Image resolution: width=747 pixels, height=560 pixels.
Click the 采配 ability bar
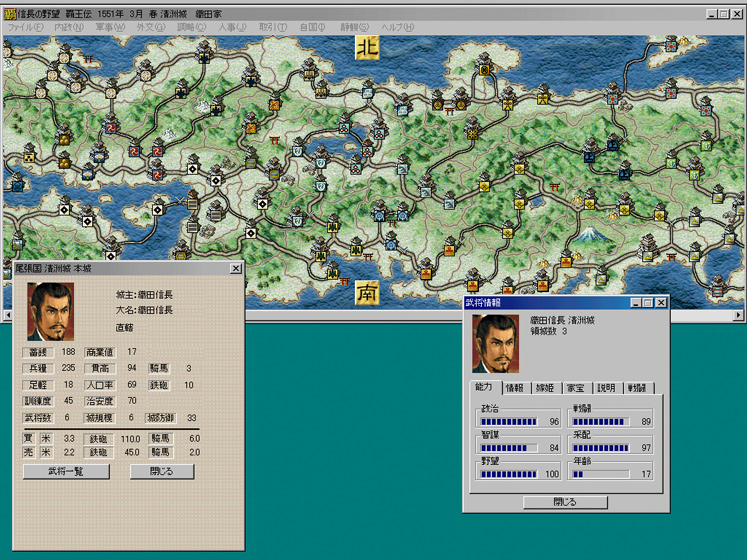(x=601, y=448)
